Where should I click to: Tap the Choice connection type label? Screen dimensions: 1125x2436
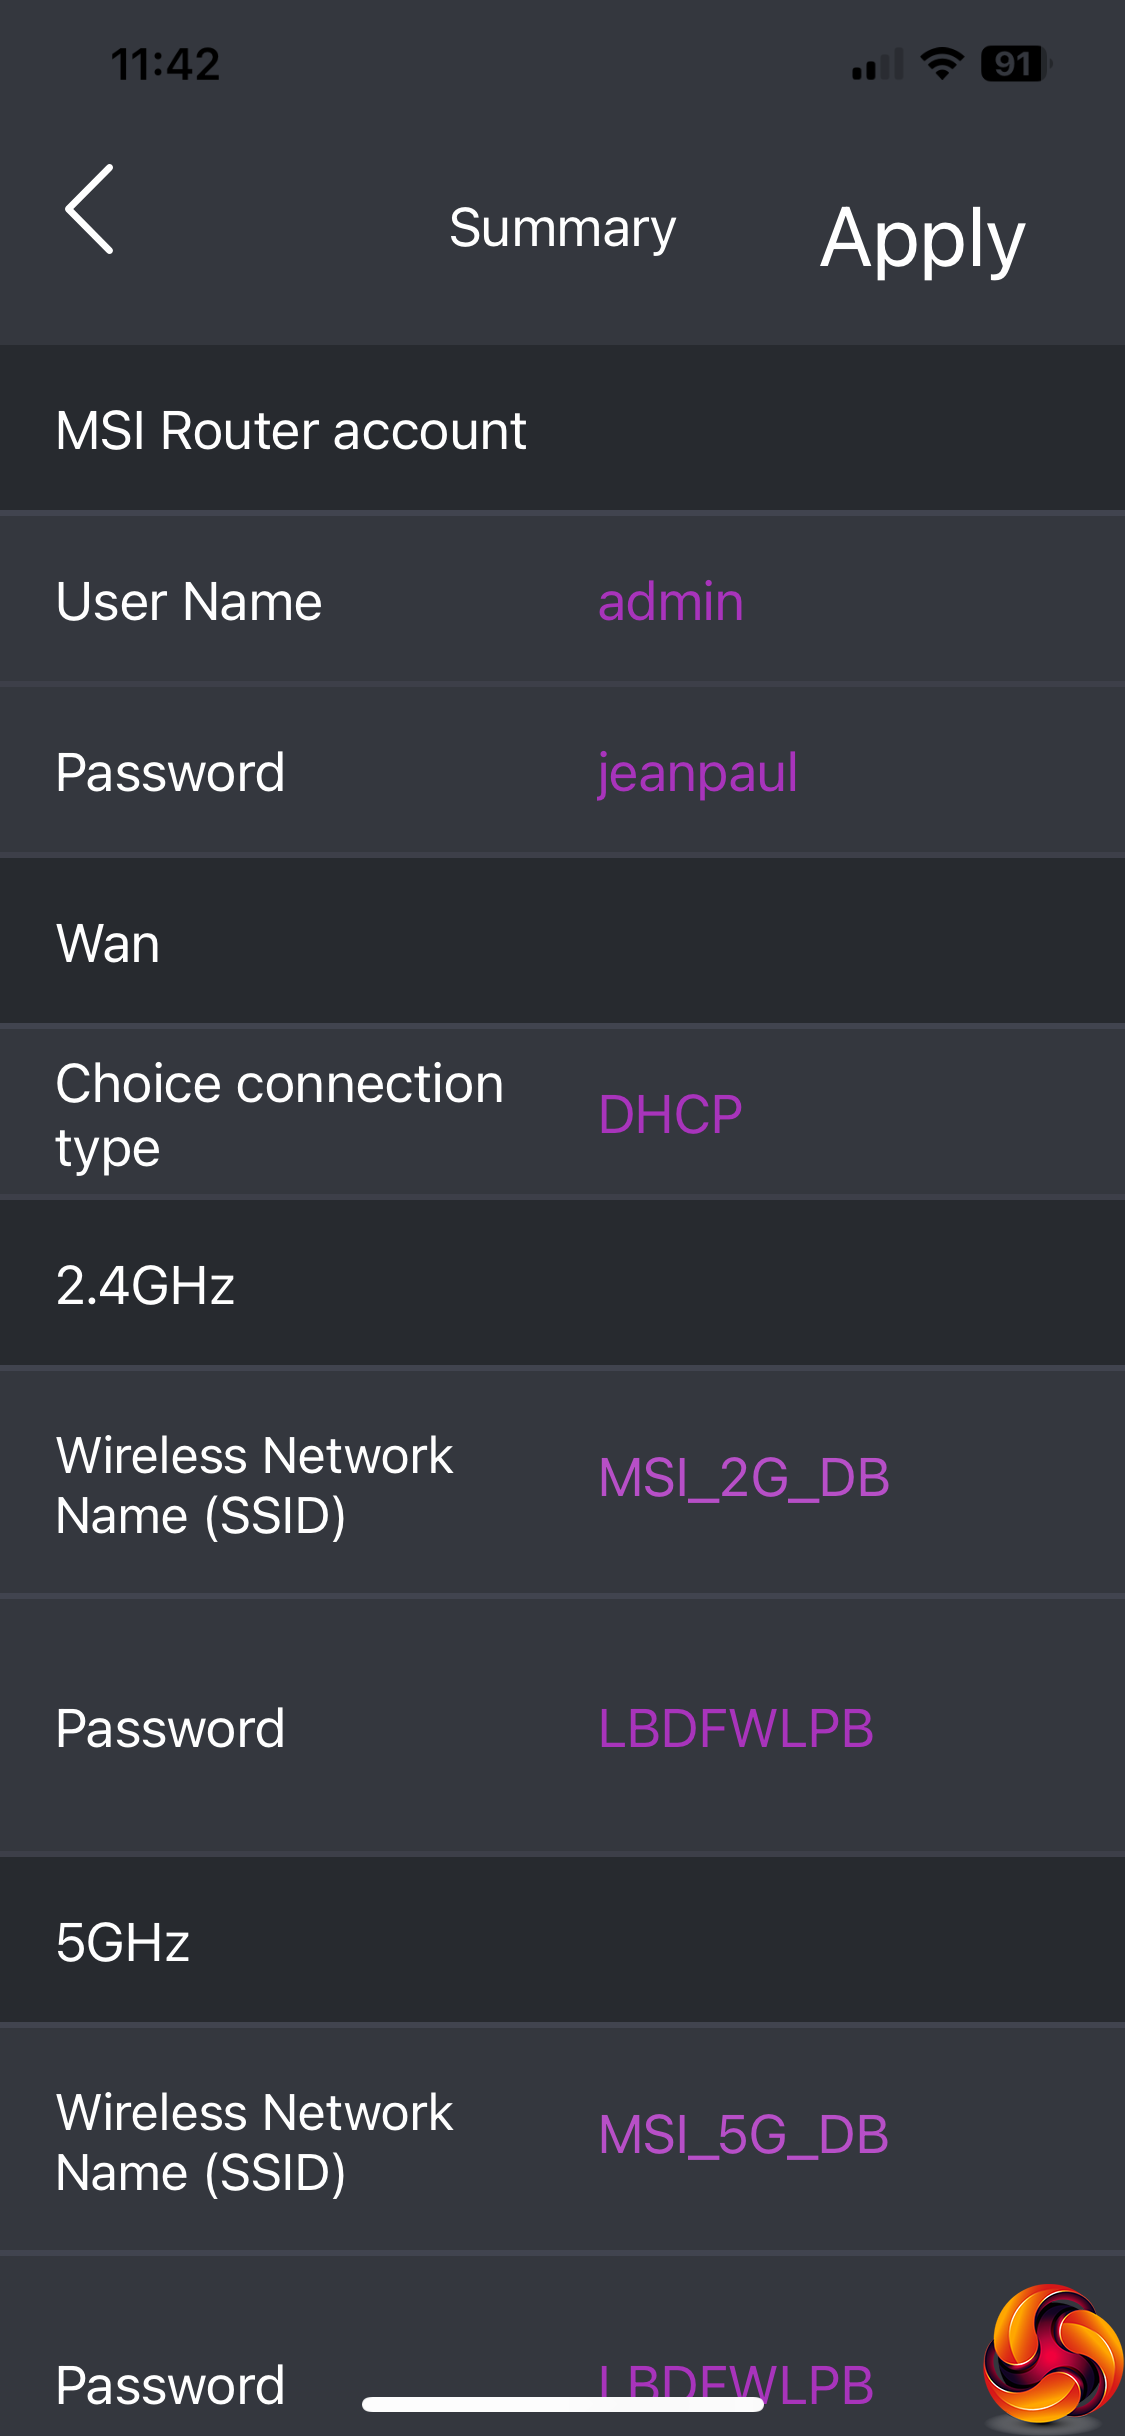point(279,1114)
